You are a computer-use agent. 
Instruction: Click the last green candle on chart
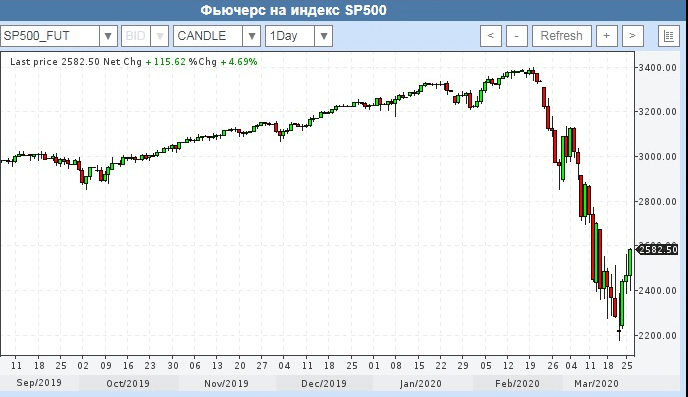631,262
